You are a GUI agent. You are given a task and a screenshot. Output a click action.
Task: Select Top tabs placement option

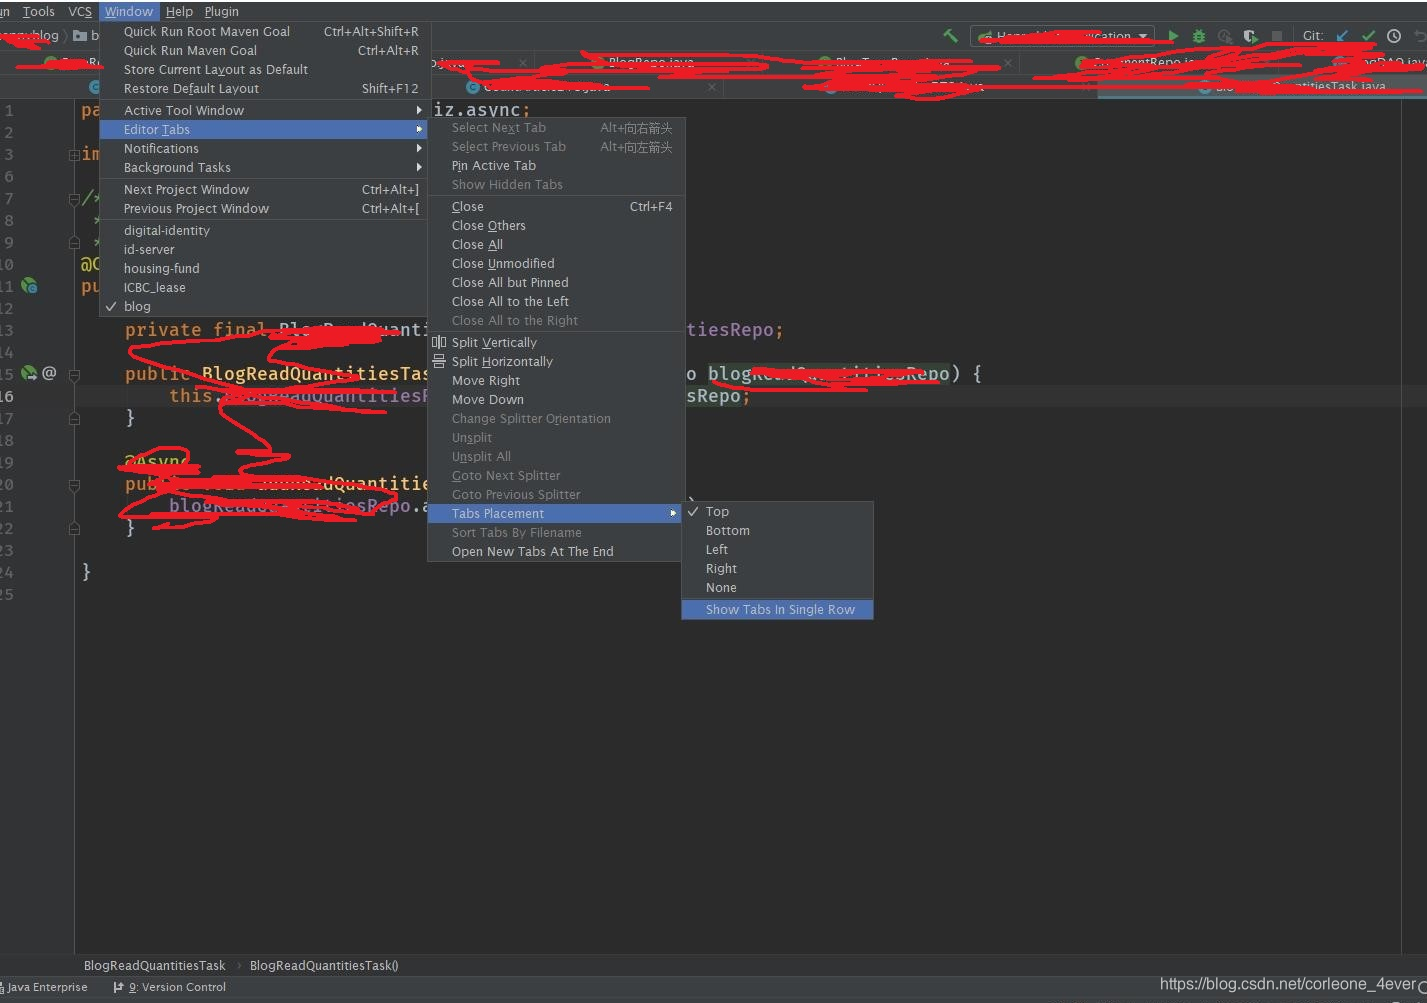tap(777, 511)
